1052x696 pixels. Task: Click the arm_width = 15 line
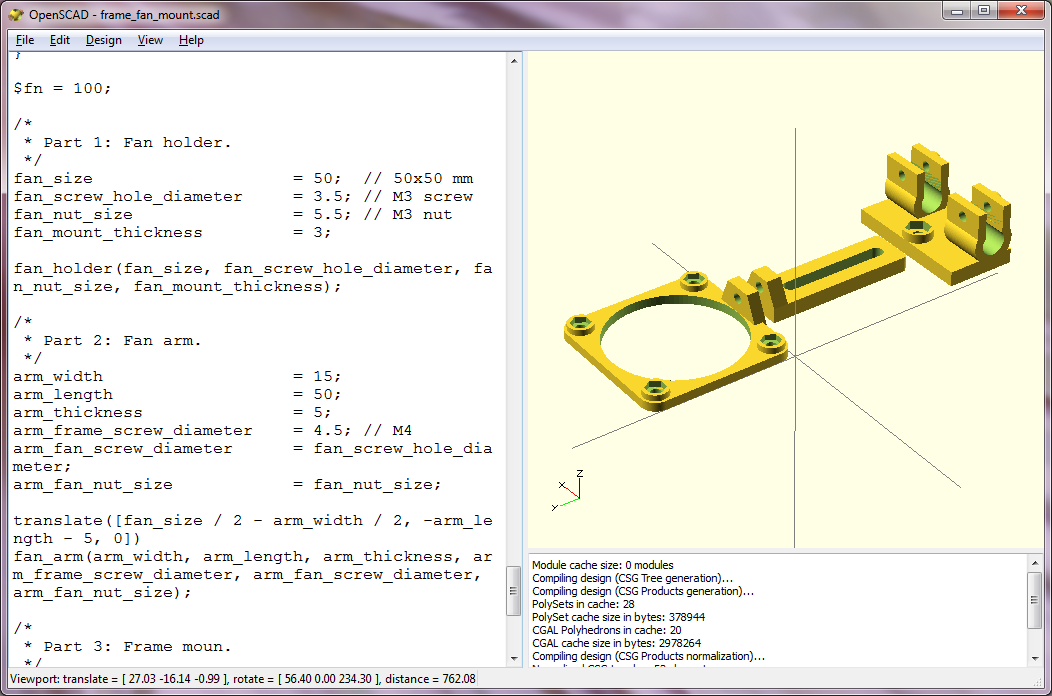tap(177, 377)
